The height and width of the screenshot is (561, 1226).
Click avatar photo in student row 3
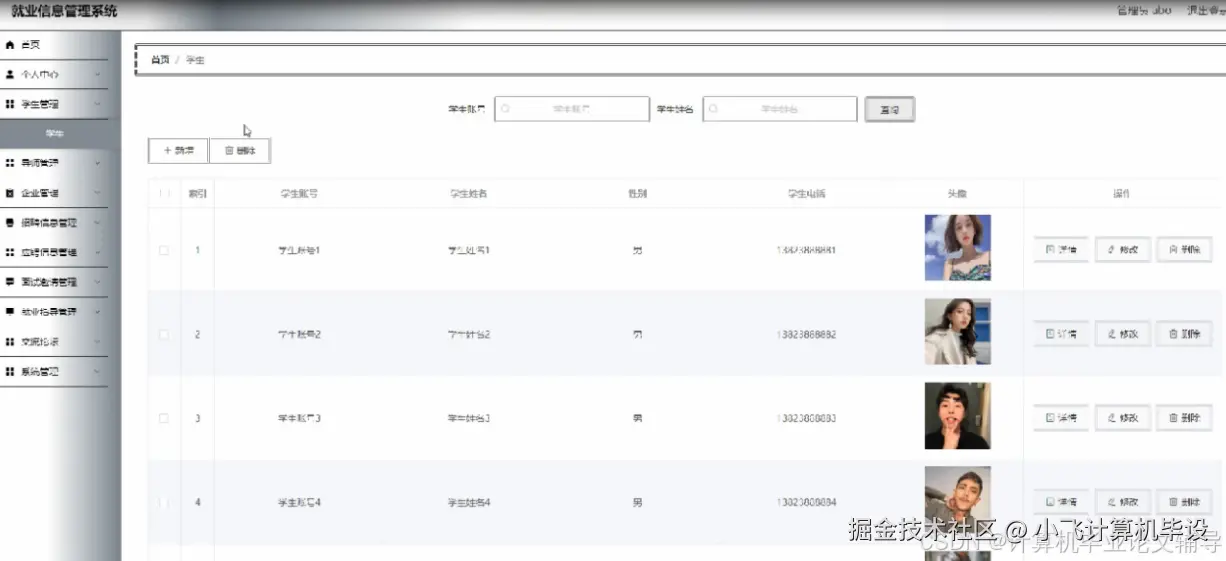[957, 416]
